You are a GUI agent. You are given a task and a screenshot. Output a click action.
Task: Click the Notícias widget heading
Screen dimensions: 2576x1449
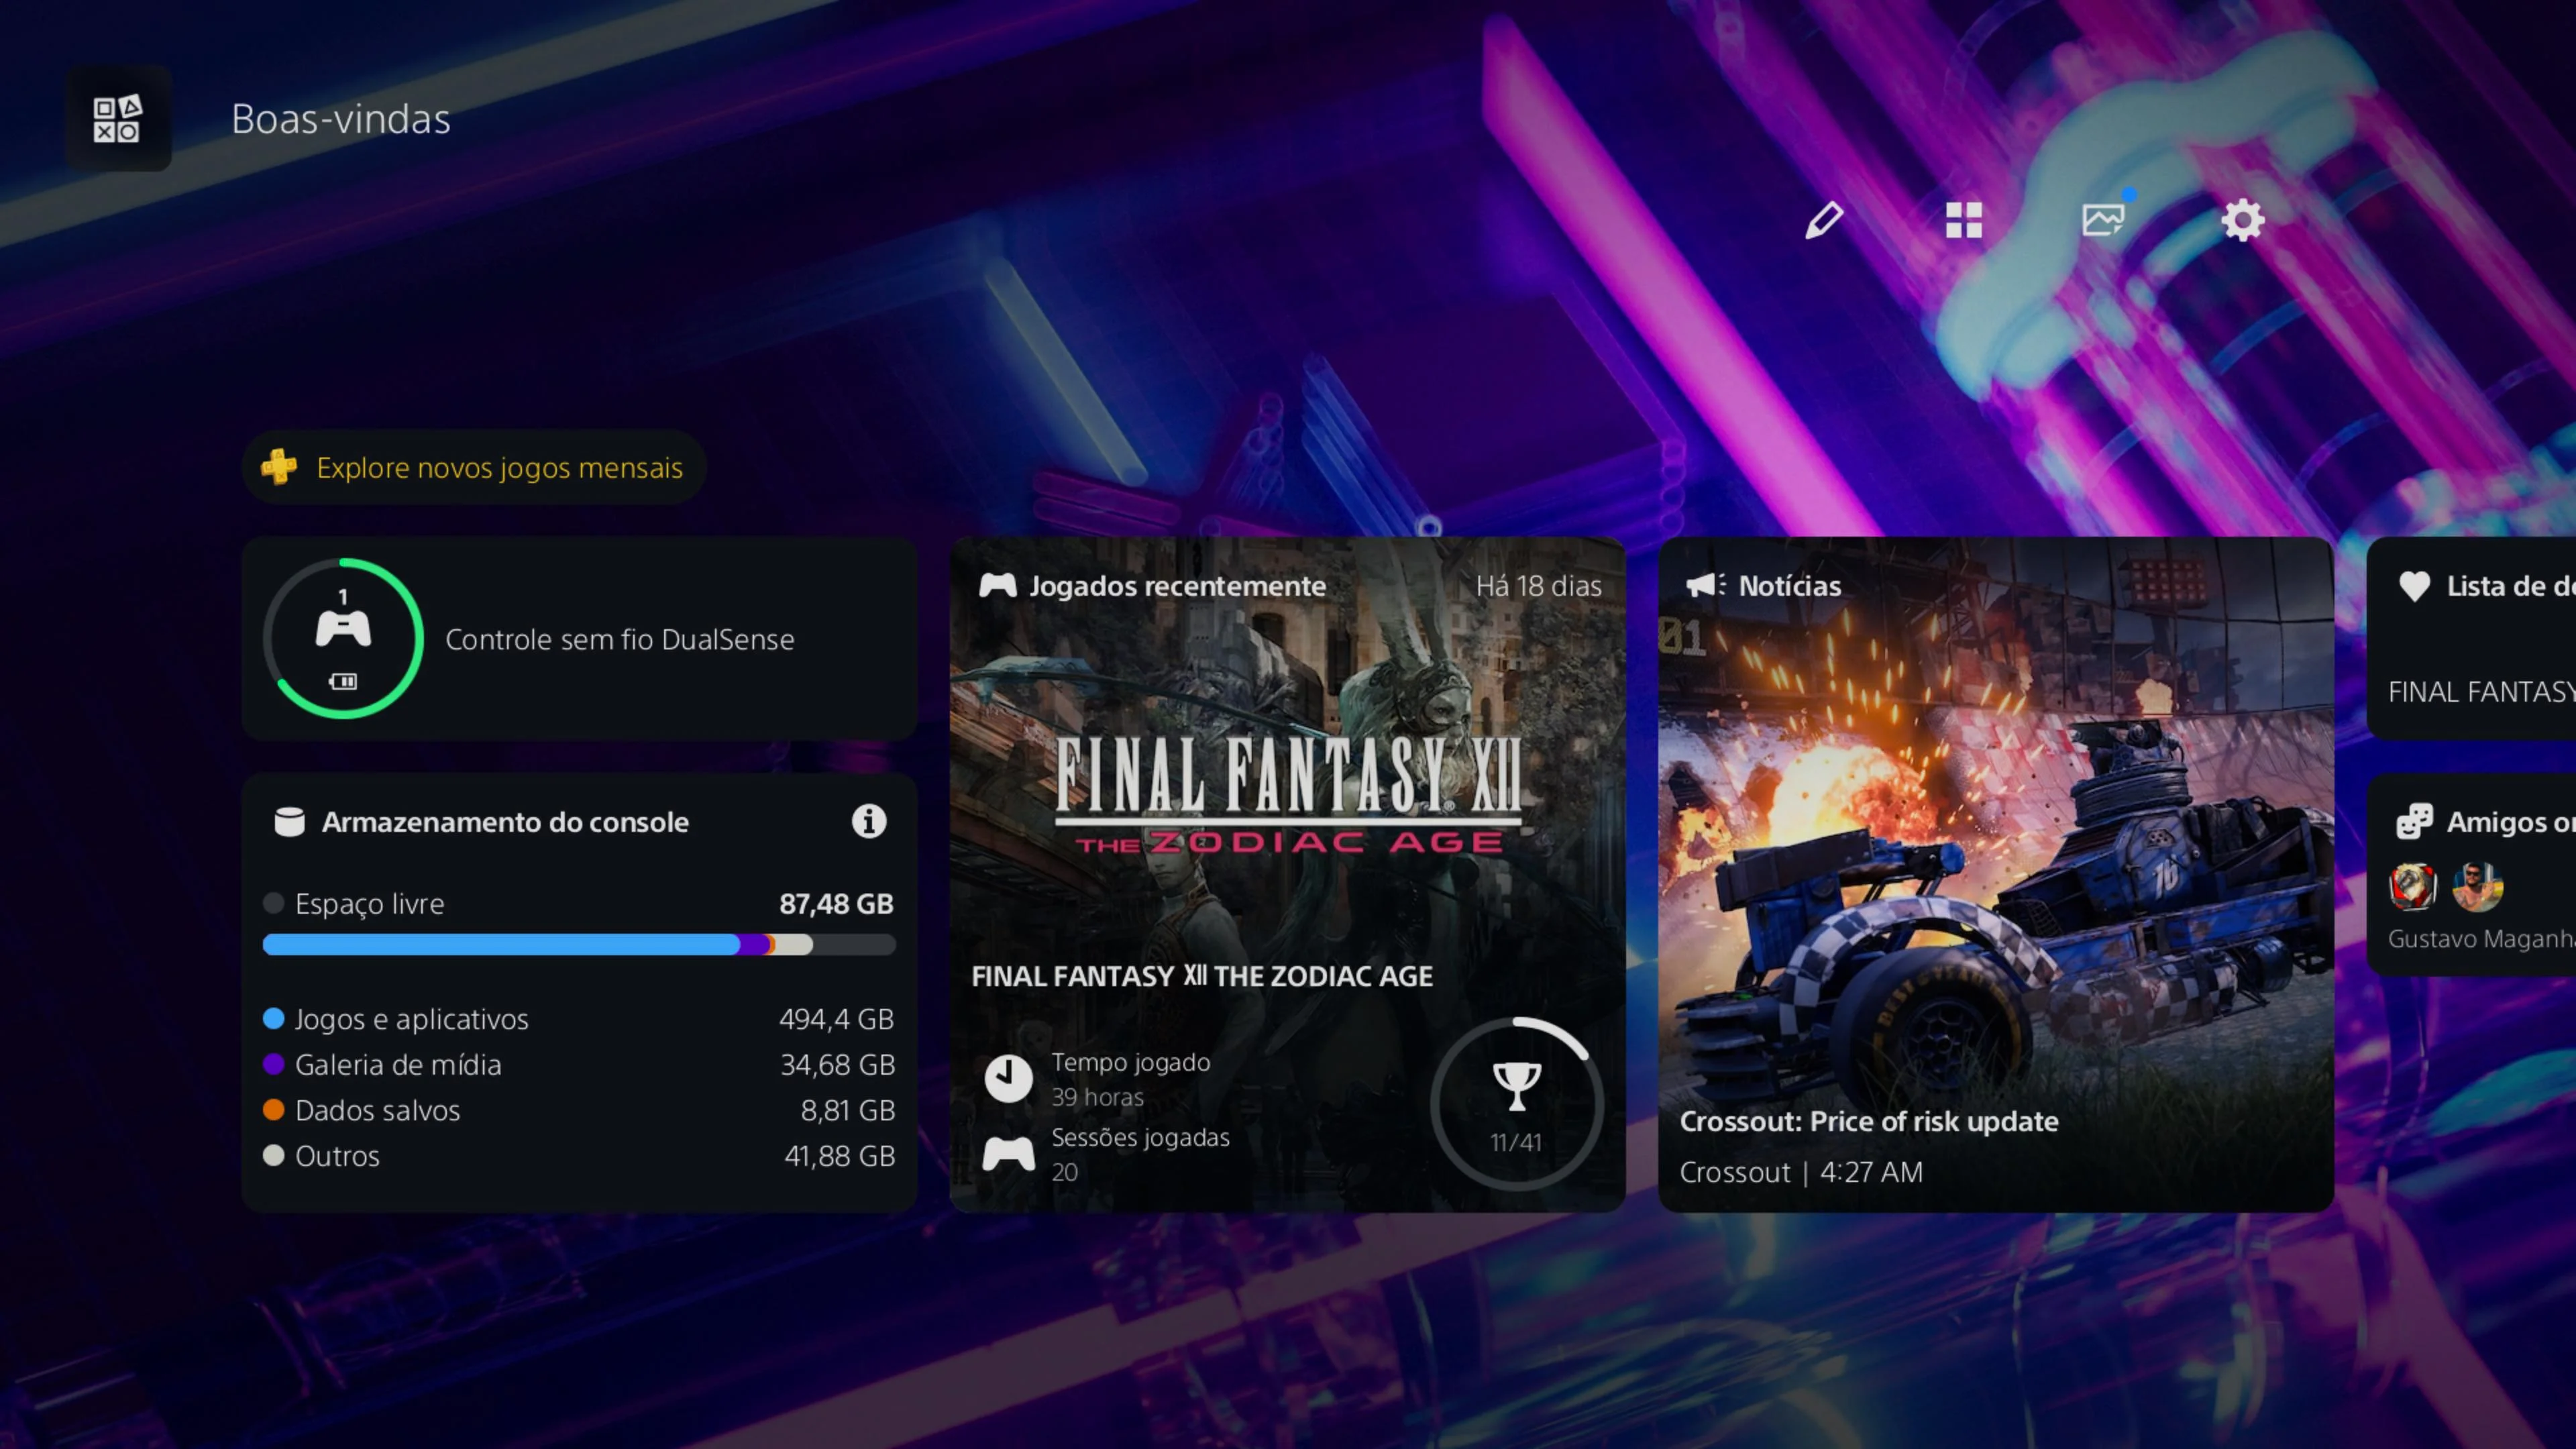pos(1790,586)
